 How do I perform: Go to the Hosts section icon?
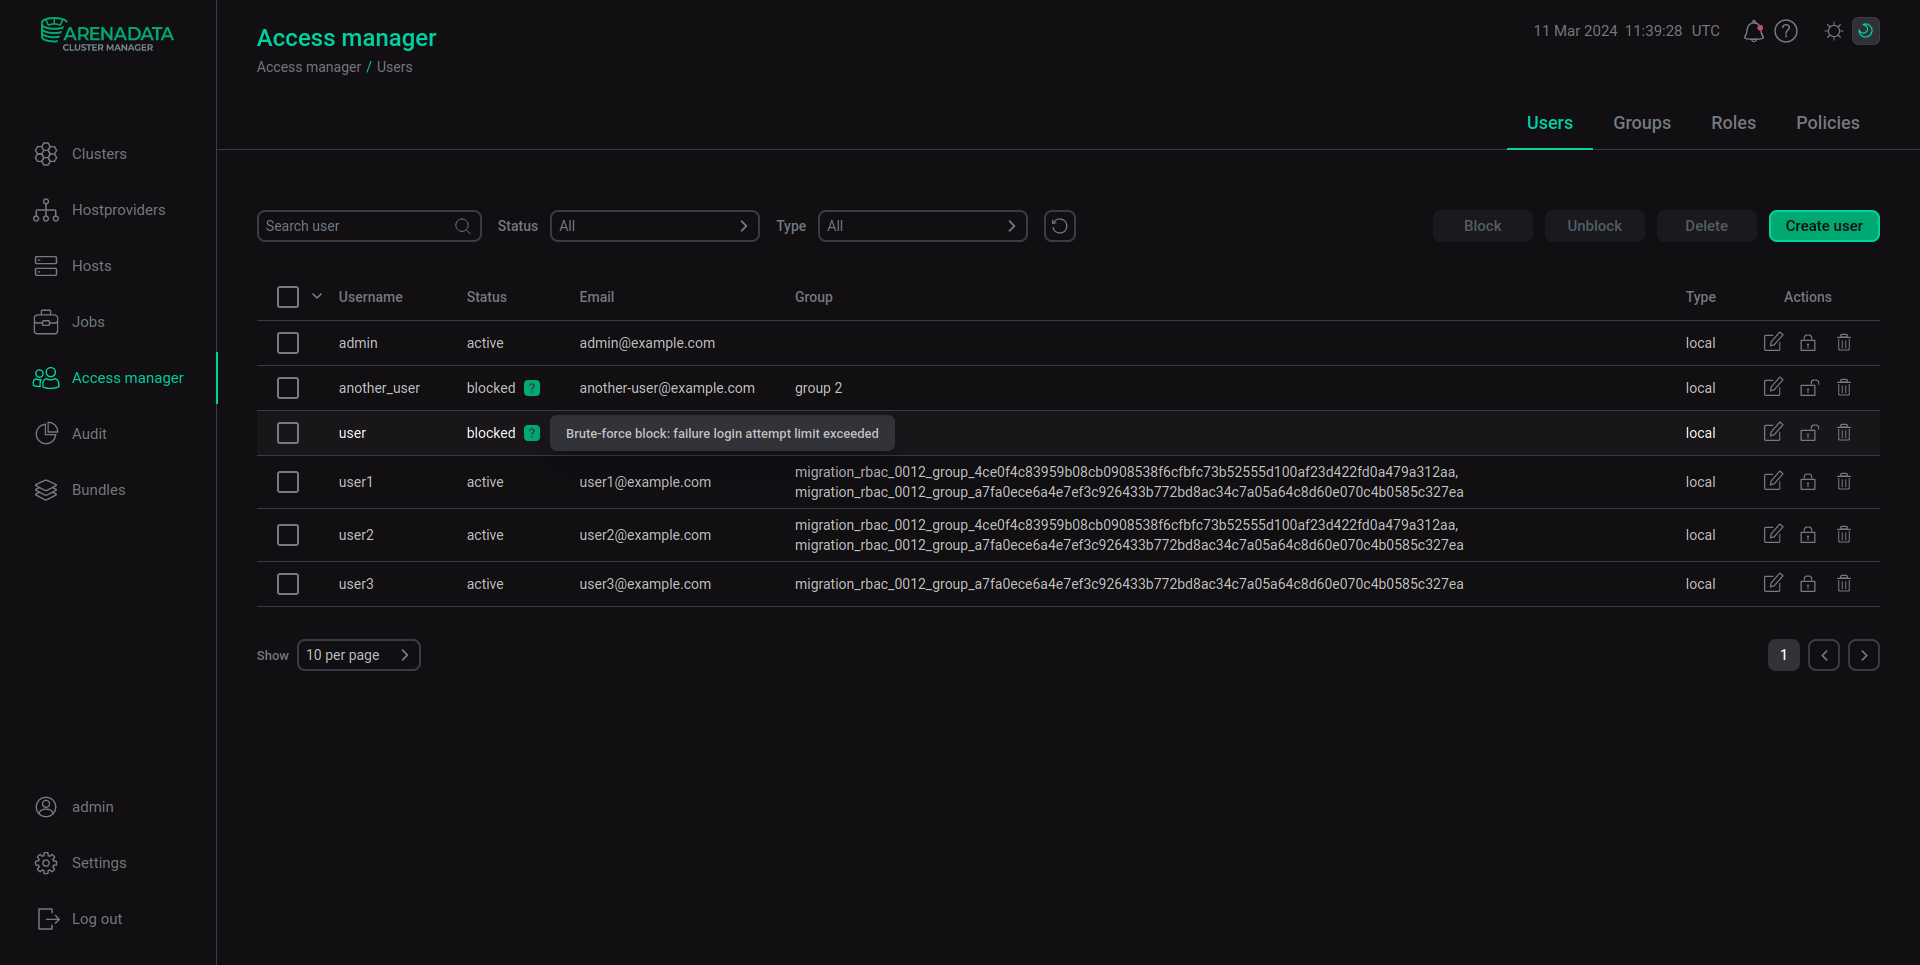tap(46, 266)
